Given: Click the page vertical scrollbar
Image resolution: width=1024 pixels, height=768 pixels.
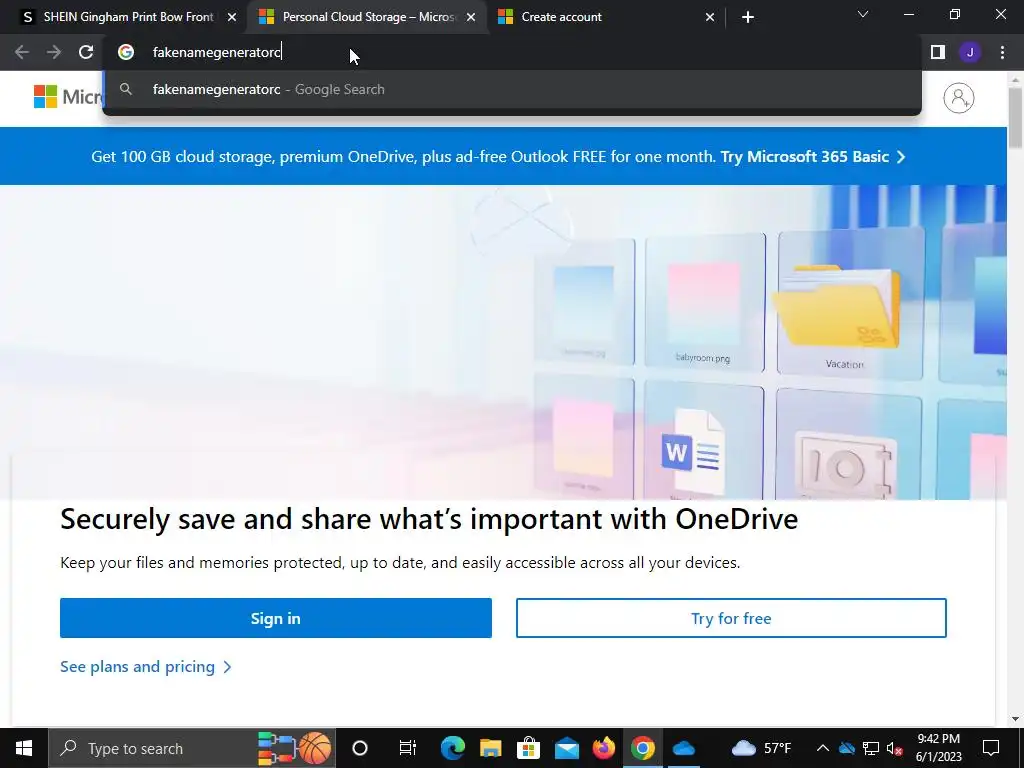Looking at the screenshot, I should pos(1016,118).
